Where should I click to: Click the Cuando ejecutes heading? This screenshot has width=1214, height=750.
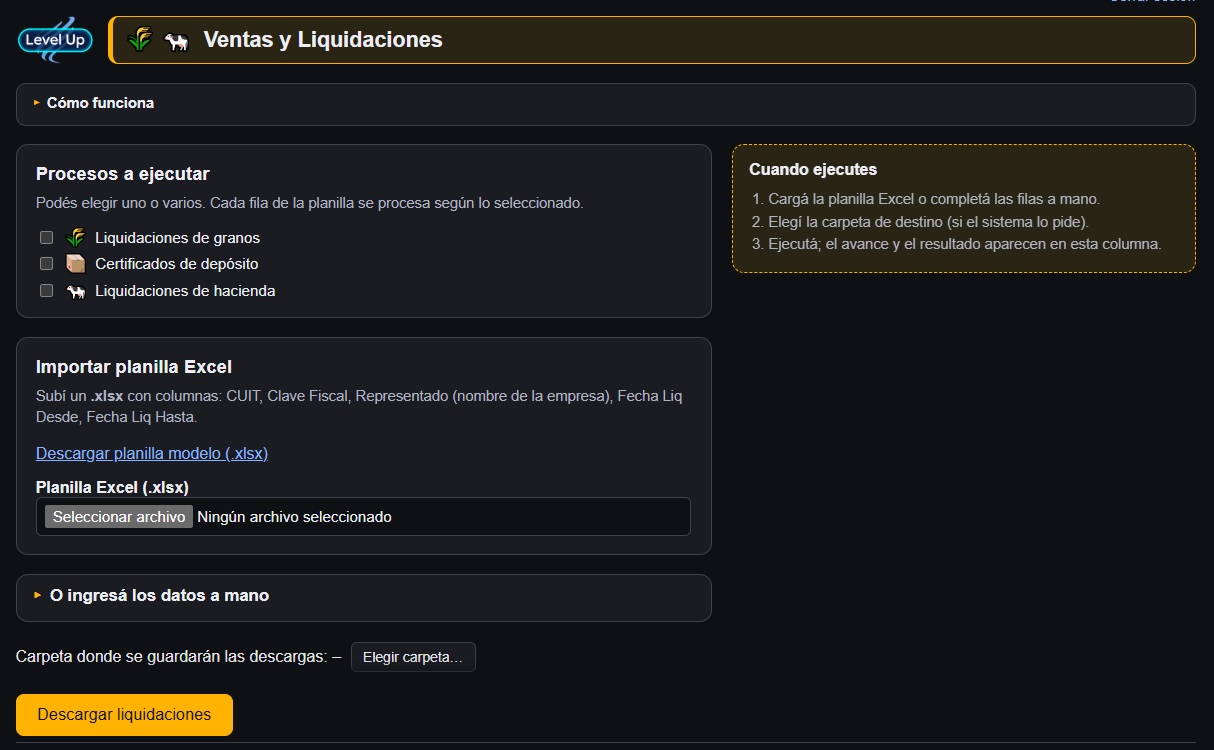tap(813, 170)
